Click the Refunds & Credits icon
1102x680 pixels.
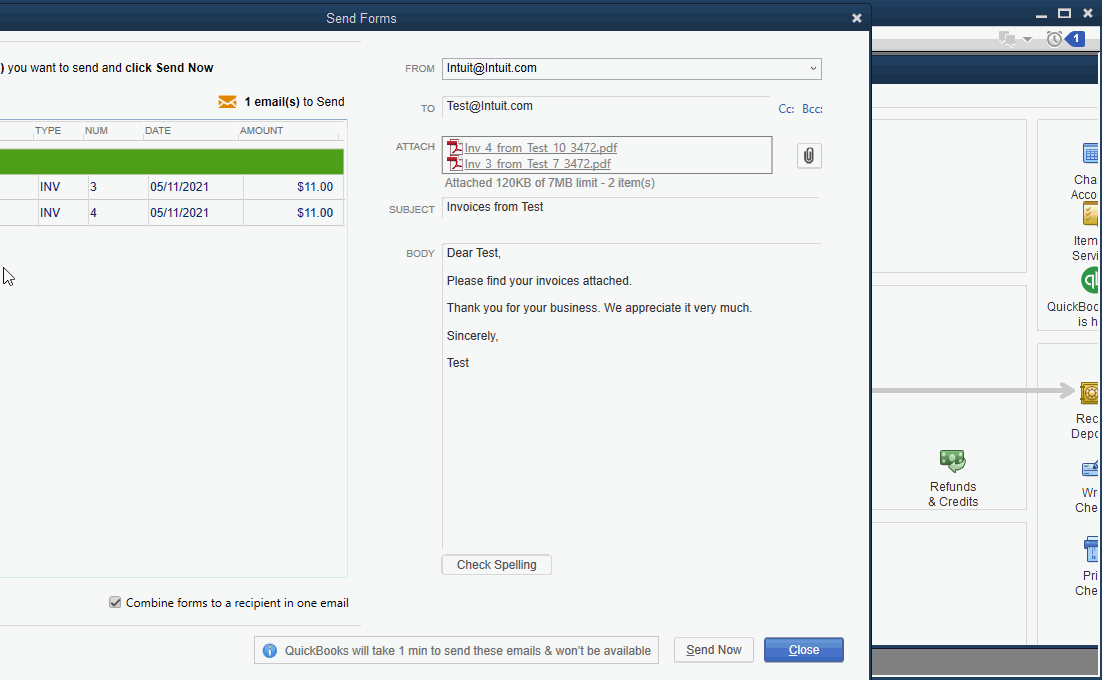(x=952, y=461)
